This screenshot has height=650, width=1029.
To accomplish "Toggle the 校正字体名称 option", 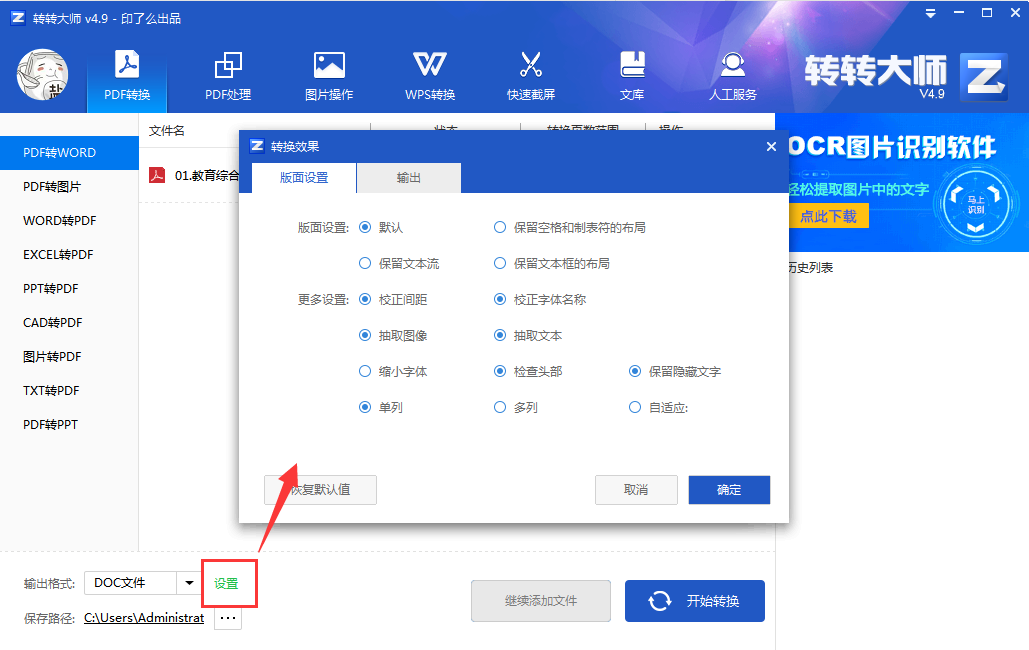I will [x=500, y=299].
